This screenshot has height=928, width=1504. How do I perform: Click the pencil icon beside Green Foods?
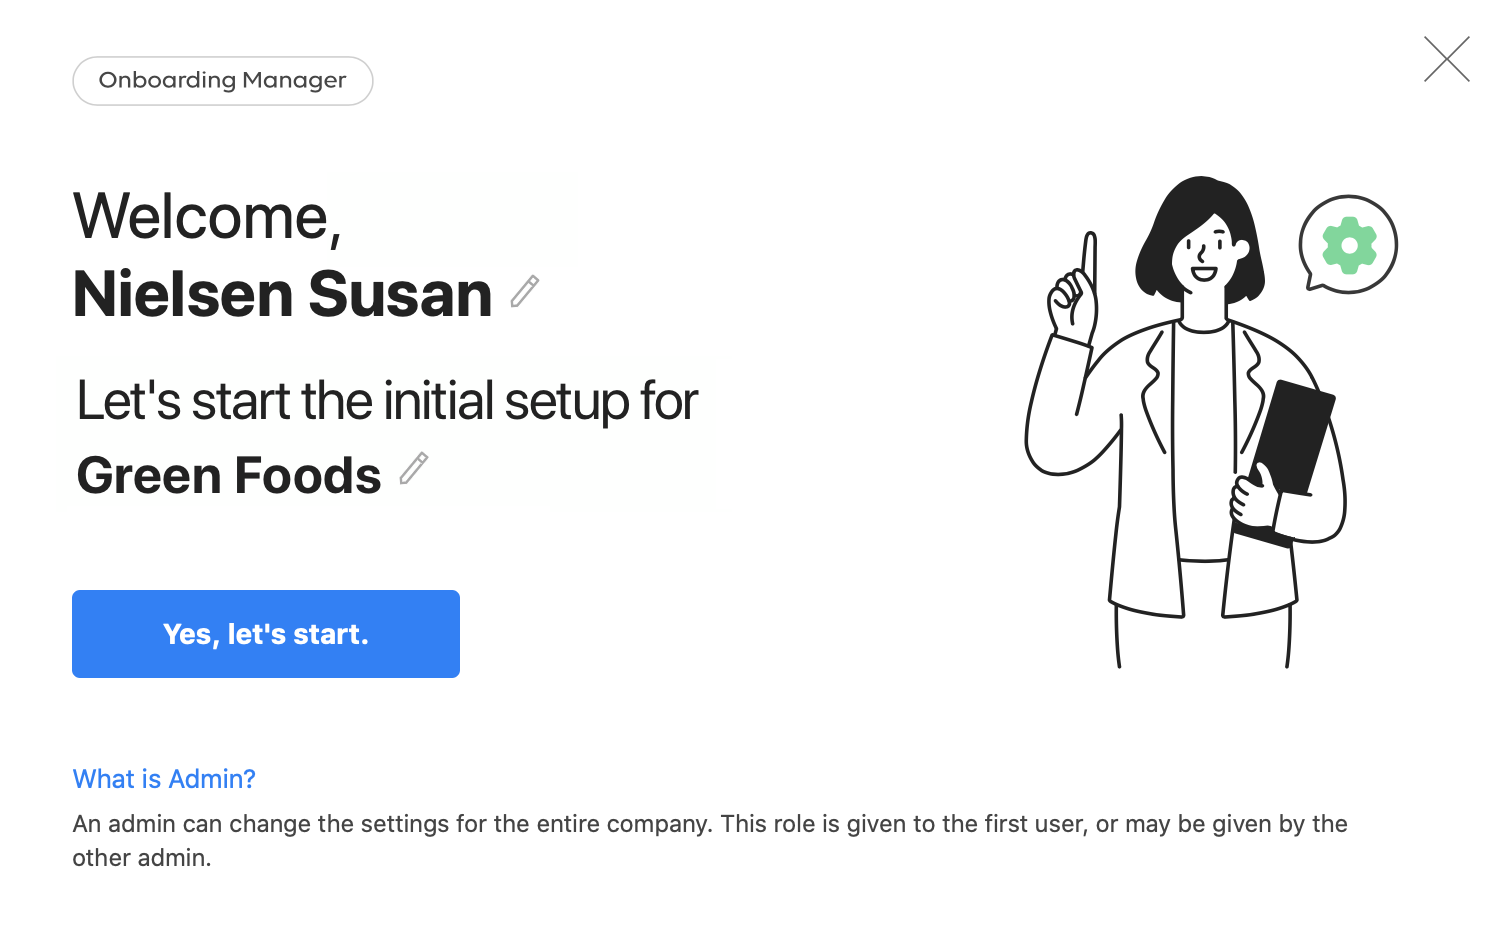tap(414, 468)
